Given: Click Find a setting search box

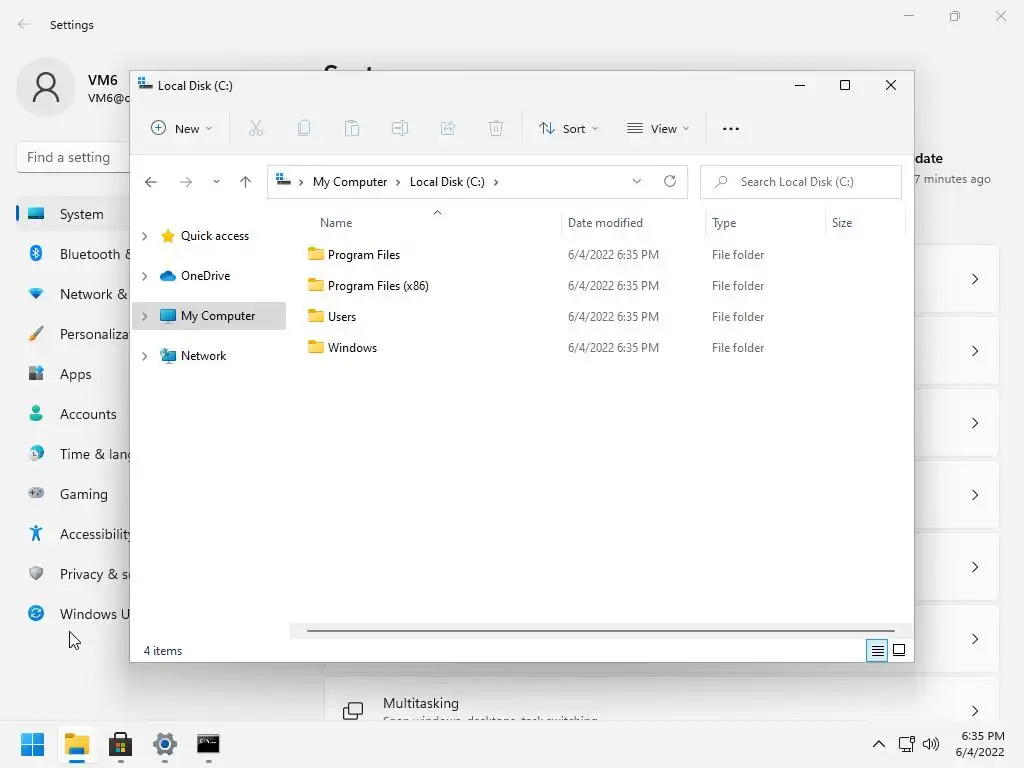Looking at the screenshot, I should (x=72, y=157).
